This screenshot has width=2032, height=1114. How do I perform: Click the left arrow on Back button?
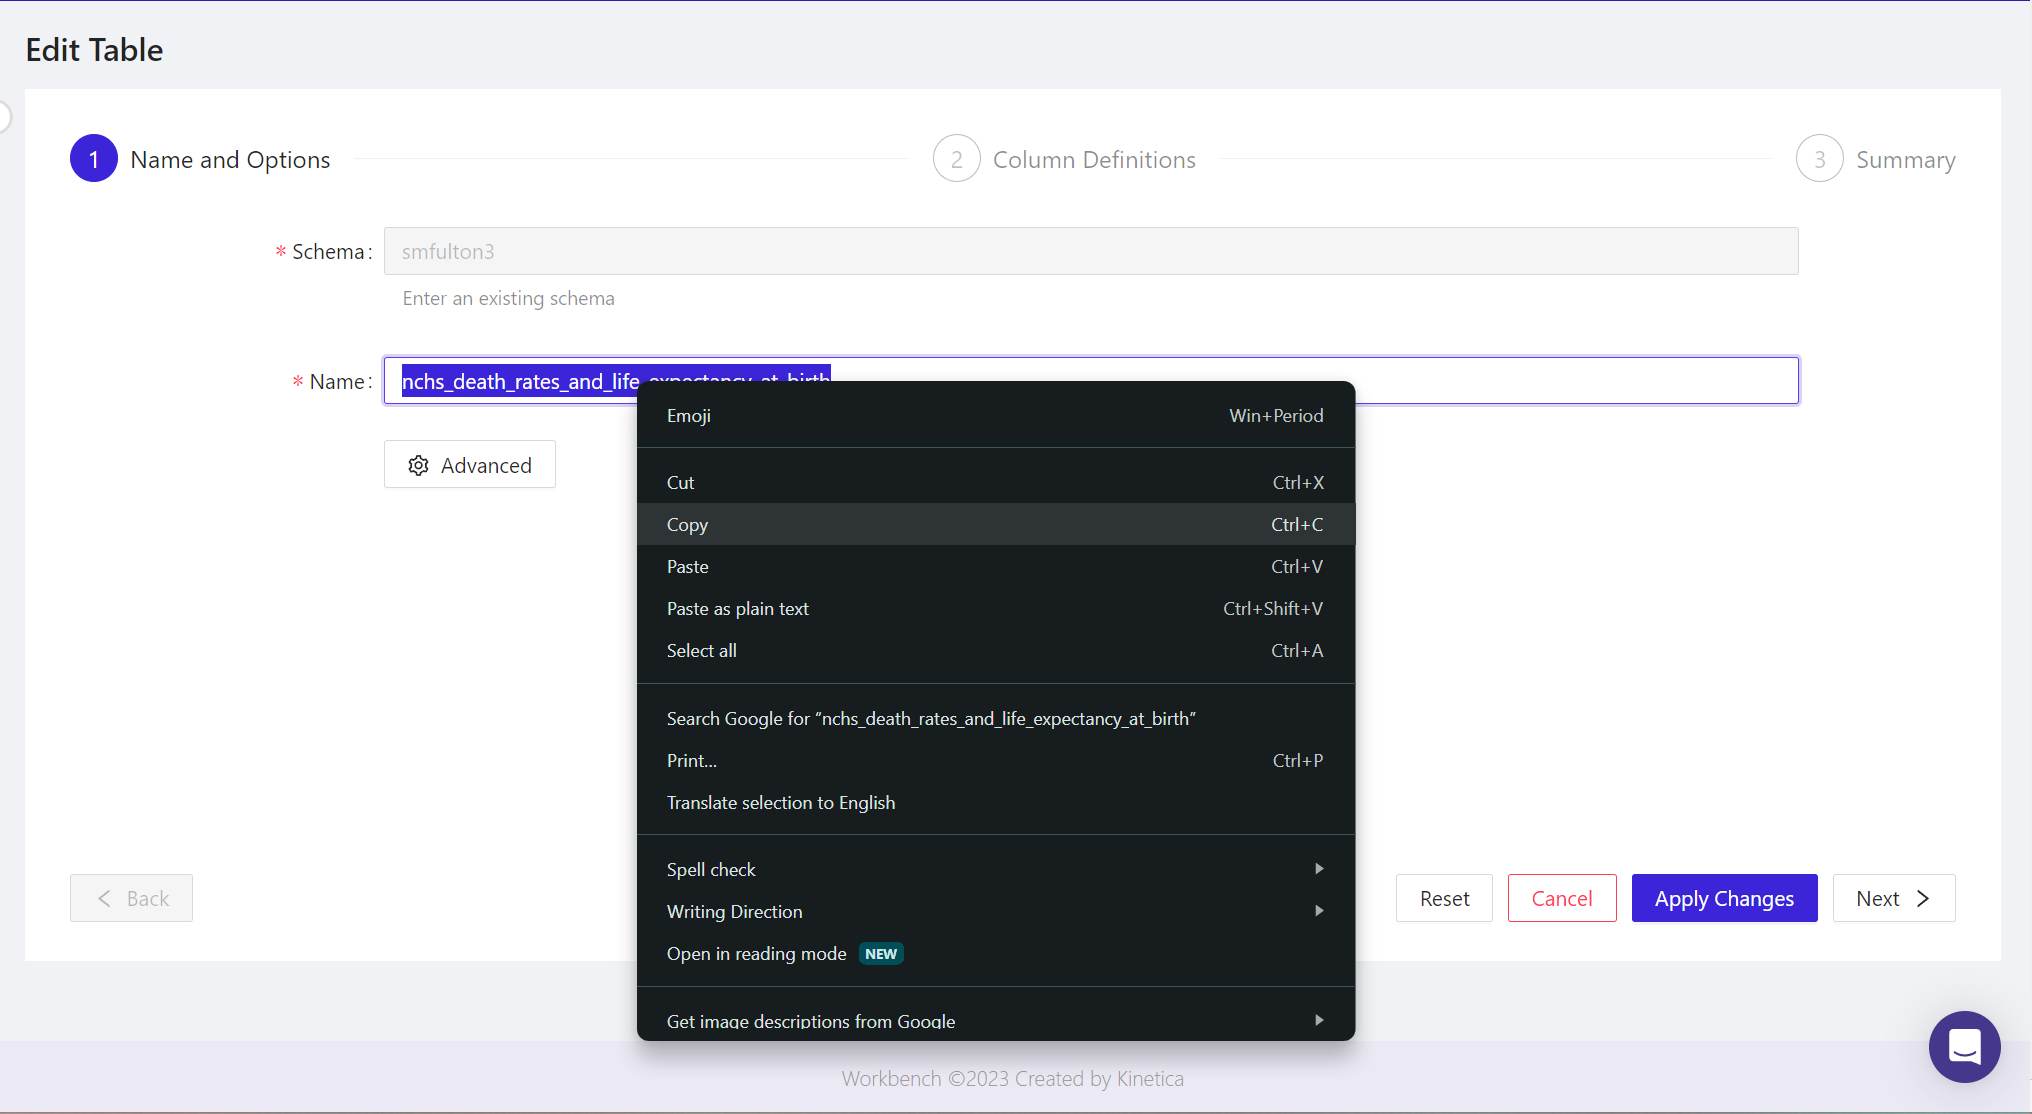click(x=105, y=898)
